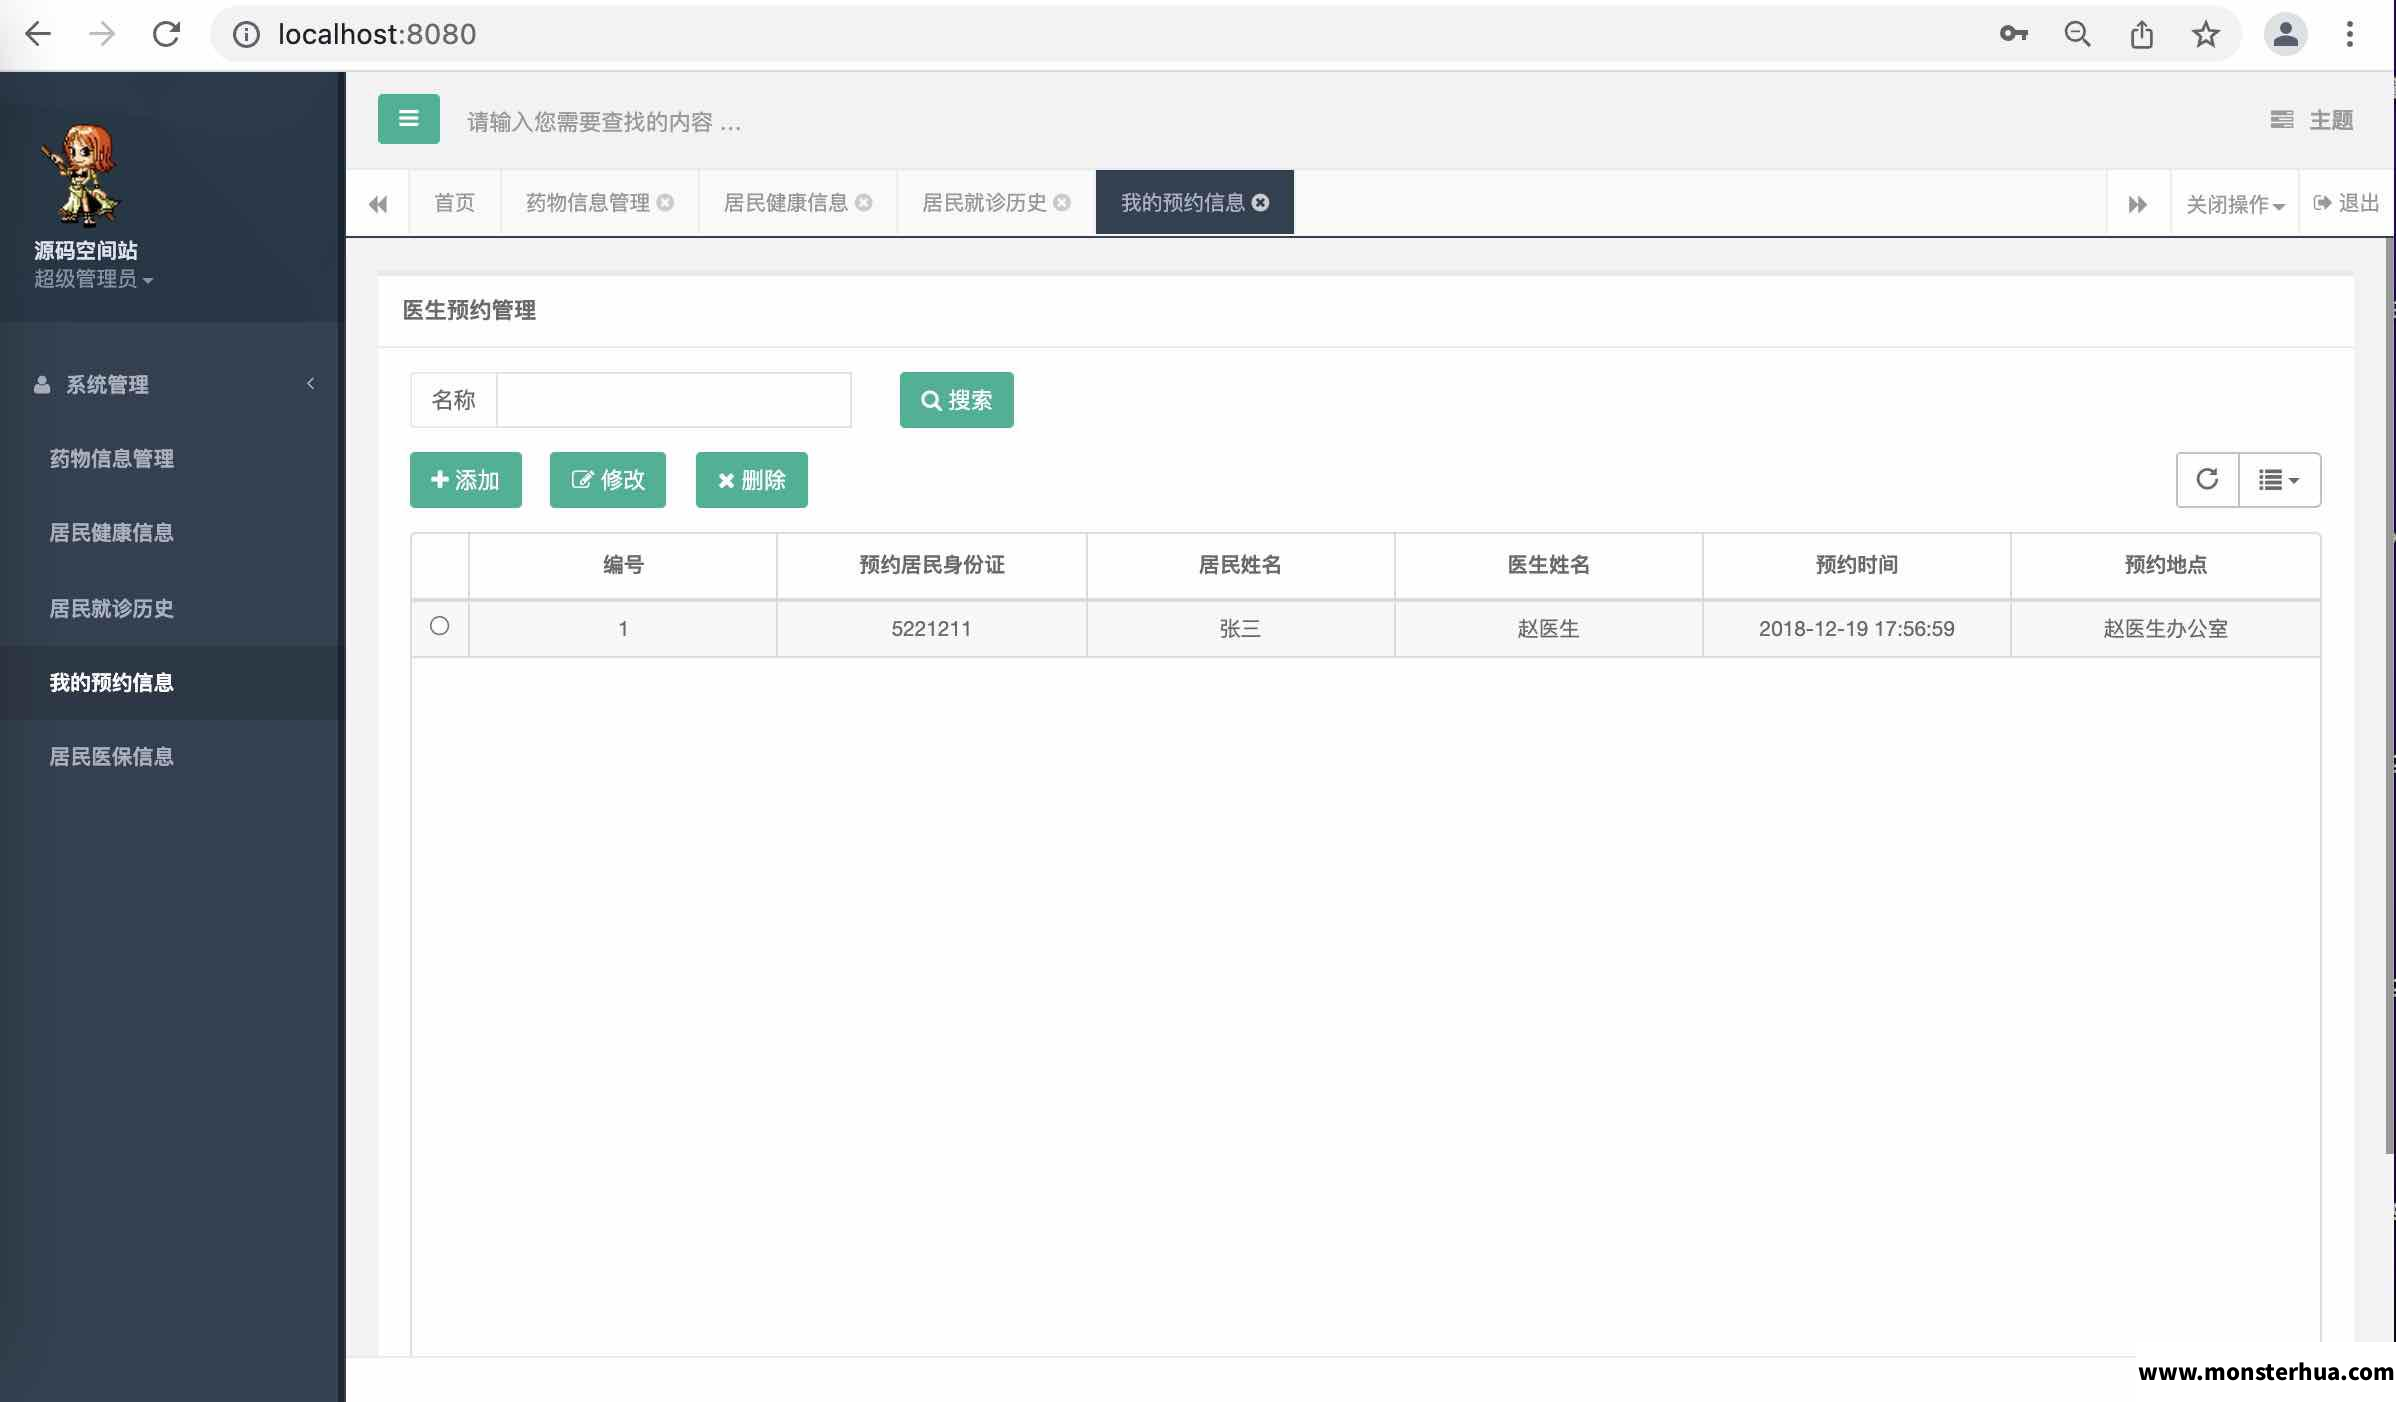Toggle the green hamburger sidebar button

(408, 119)
